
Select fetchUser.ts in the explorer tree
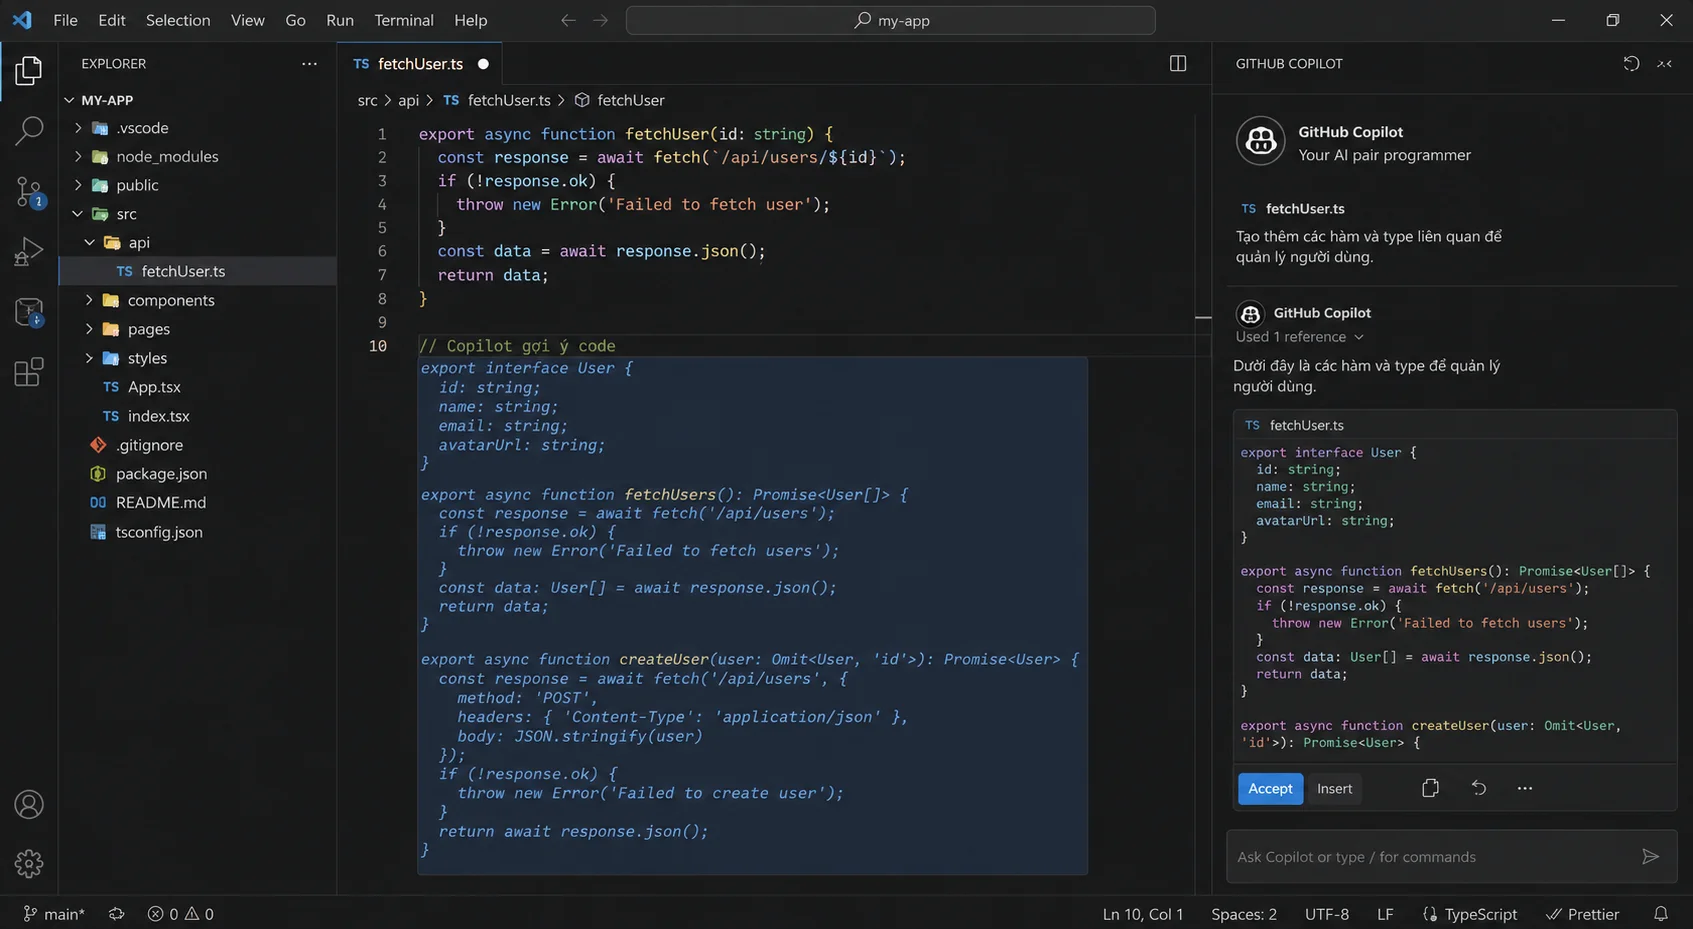point(198,271)
